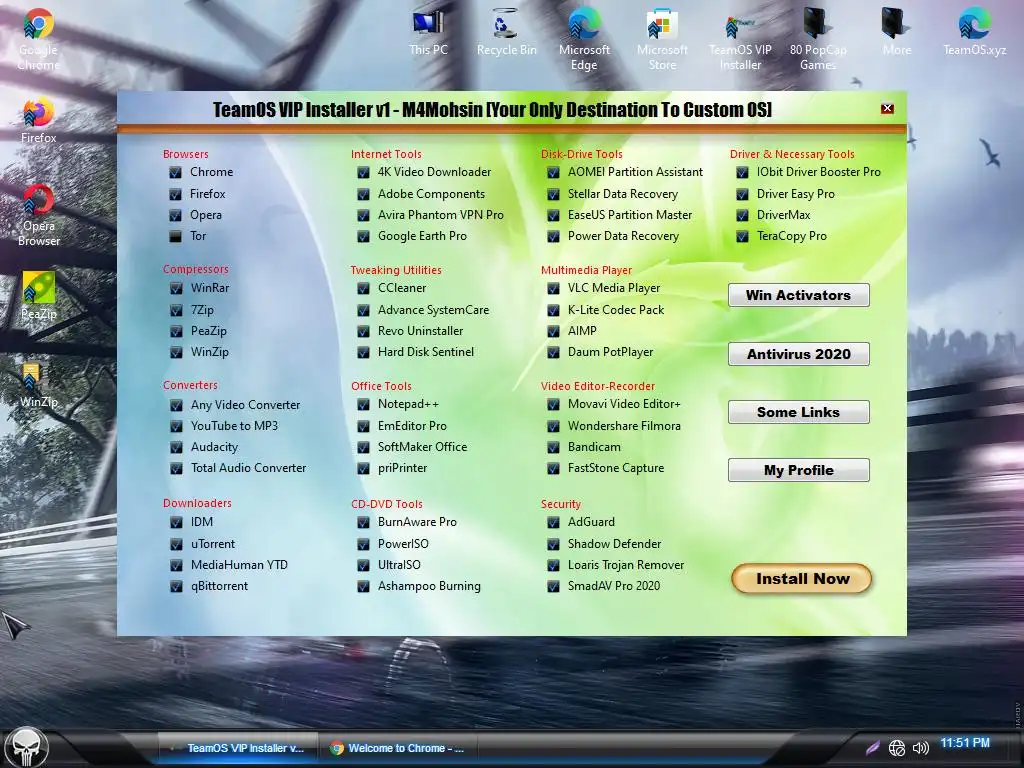Open This PC desktop icon
The height and width of the screenshot is (768, 1024).
click(428, 33)
